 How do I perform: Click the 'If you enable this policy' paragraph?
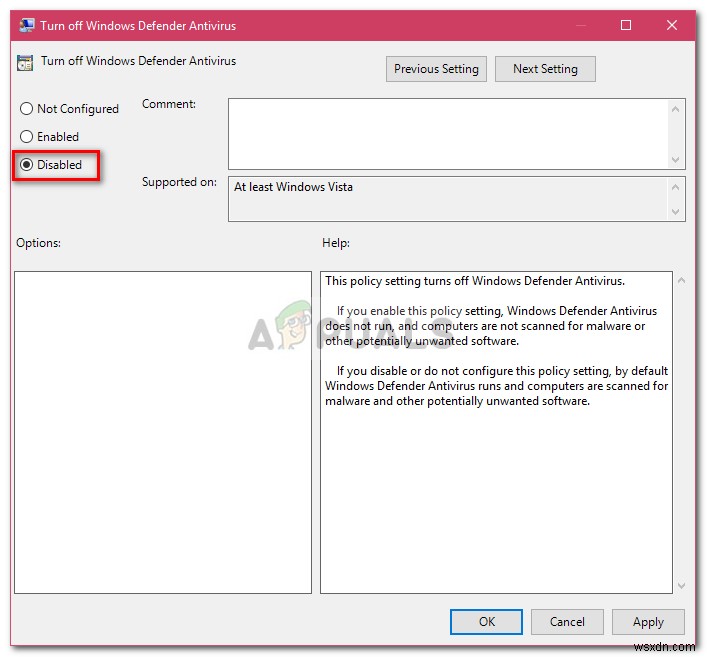point(491,326)
